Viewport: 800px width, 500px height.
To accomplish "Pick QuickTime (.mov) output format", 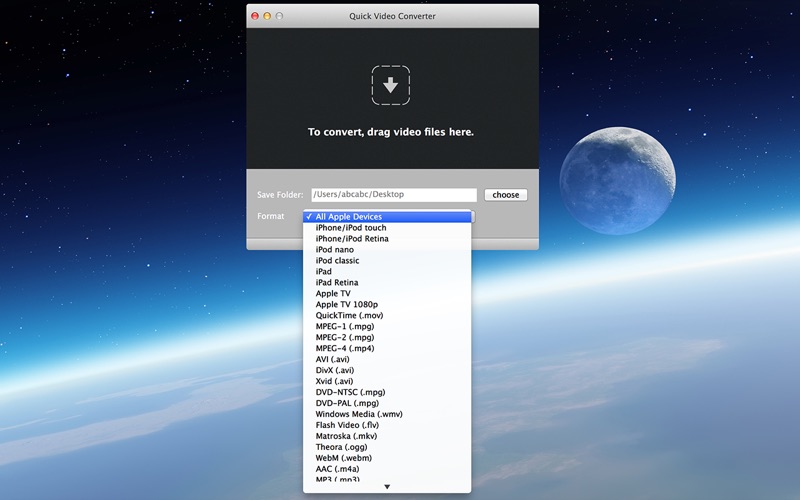I will (387, 315).
